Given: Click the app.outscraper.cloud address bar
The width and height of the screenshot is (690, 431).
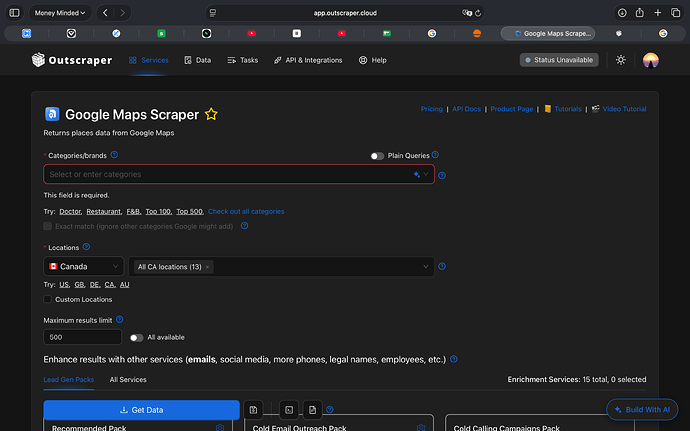Looking at the screenshot, I should 345,13.
